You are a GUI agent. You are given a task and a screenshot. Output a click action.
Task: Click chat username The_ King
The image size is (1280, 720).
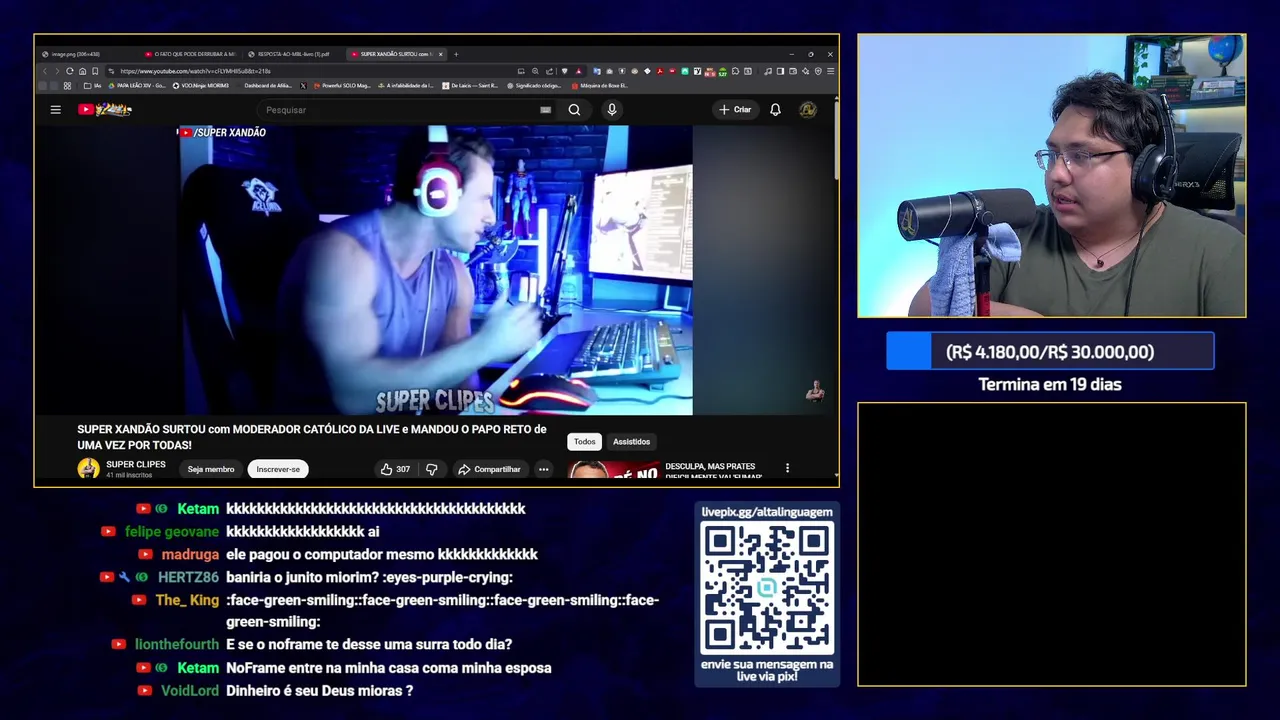coord(187,600)
